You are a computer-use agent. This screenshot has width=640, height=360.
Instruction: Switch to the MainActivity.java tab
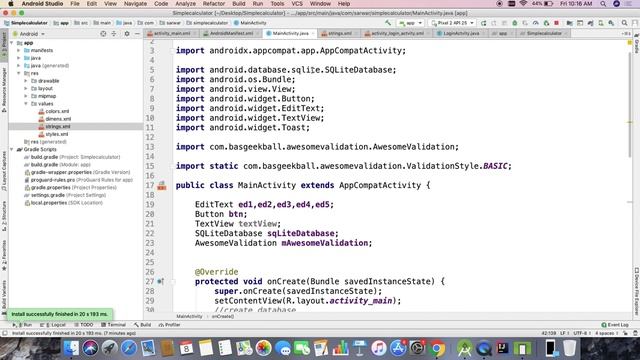tap(290, 33)
